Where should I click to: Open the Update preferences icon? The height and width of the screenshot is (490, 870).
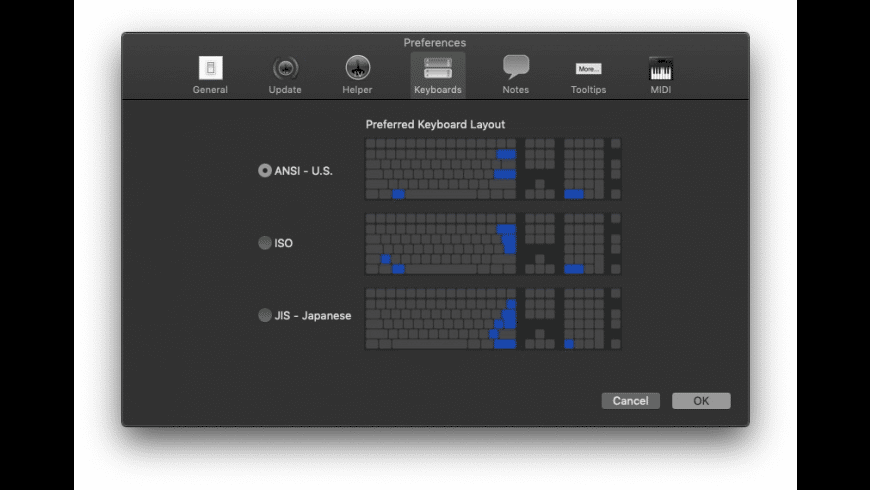(285, 68)
